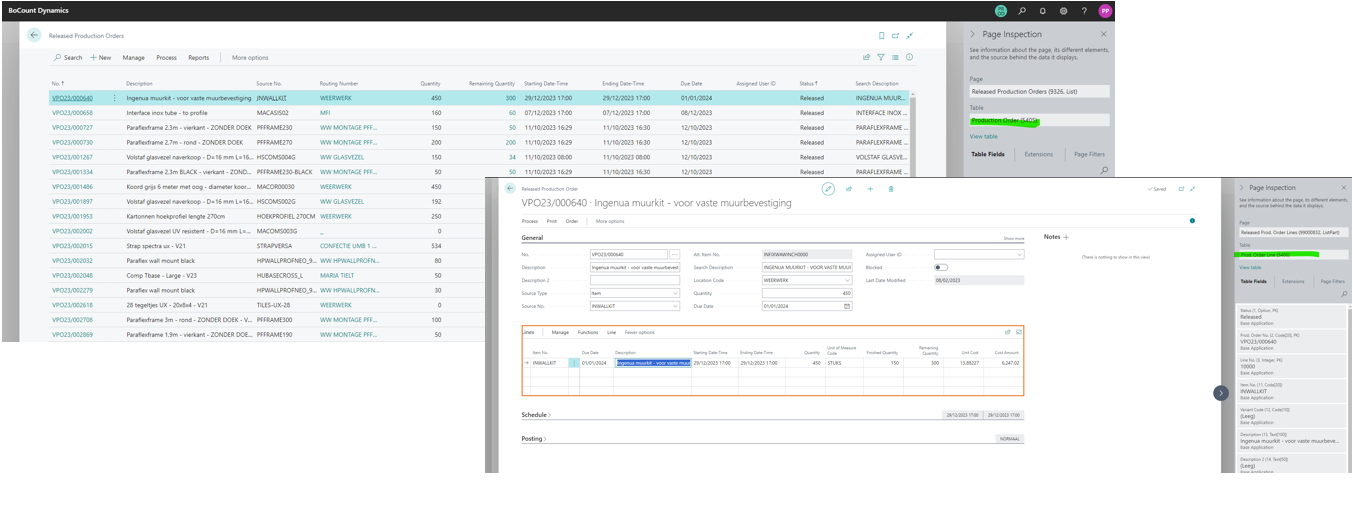Open the Location Code dropdown
Viewport: 1353px width, 506px height.
pyautogui.click(x=806, y=280)
